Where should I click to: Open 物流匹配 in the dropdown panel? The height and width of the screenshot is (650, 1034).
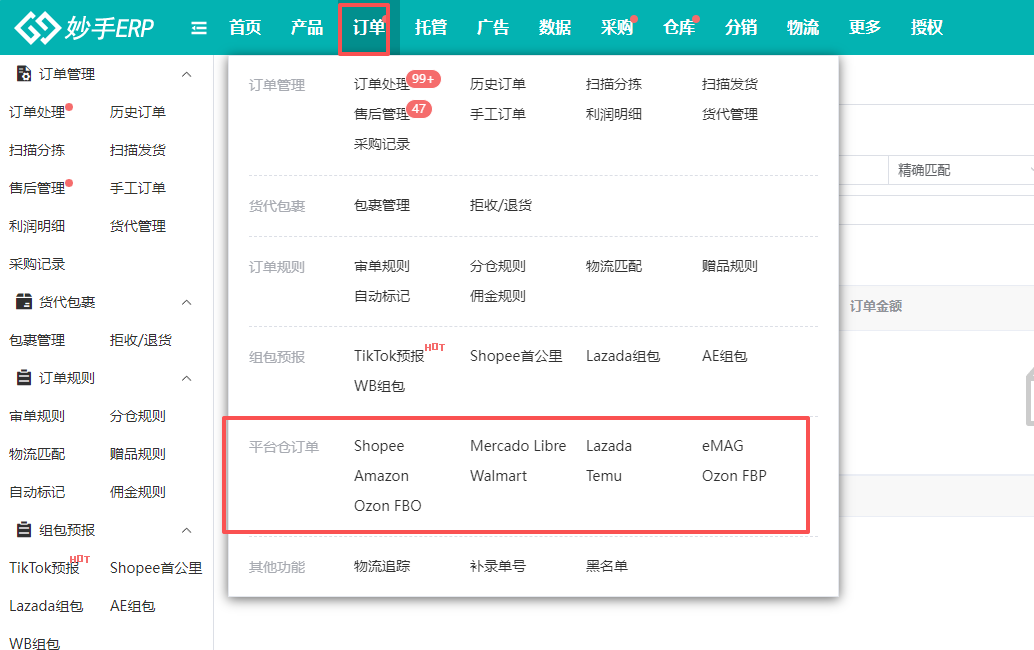click(x=614, y=266)
